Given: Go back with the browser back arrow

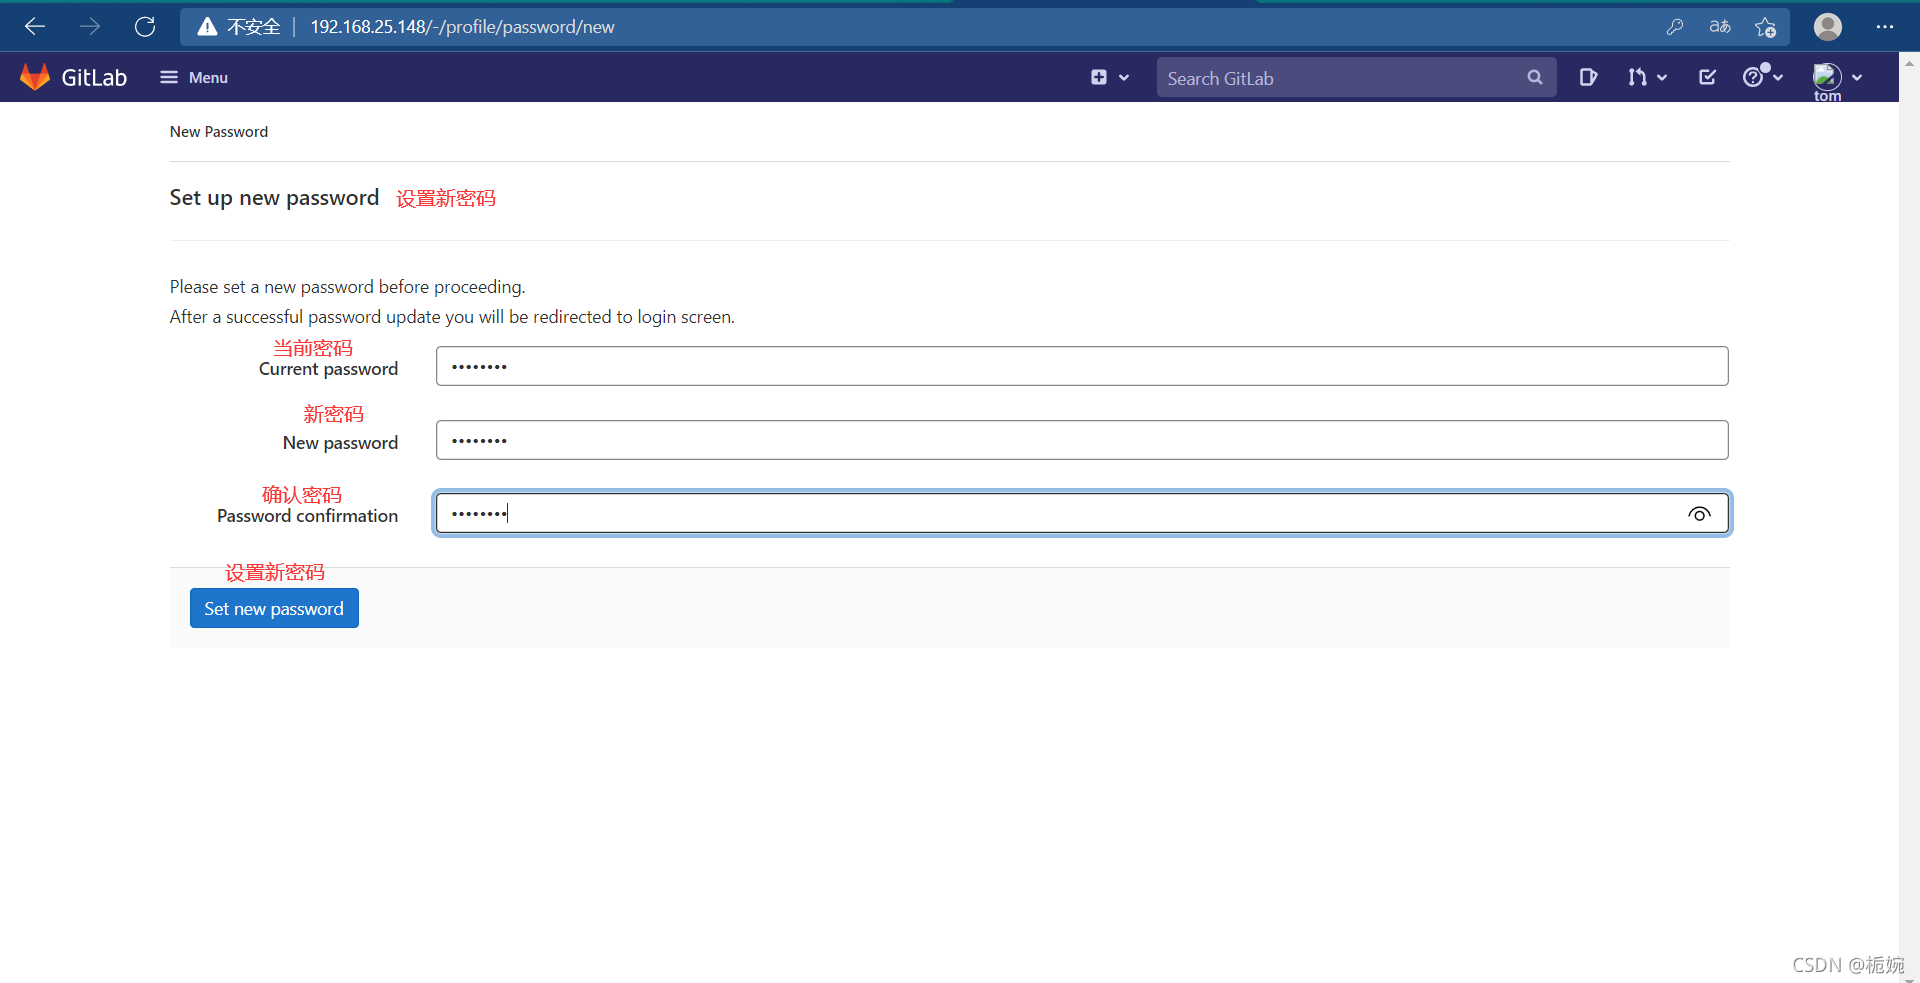Looking at the screenshot, I should coord(35,27).
